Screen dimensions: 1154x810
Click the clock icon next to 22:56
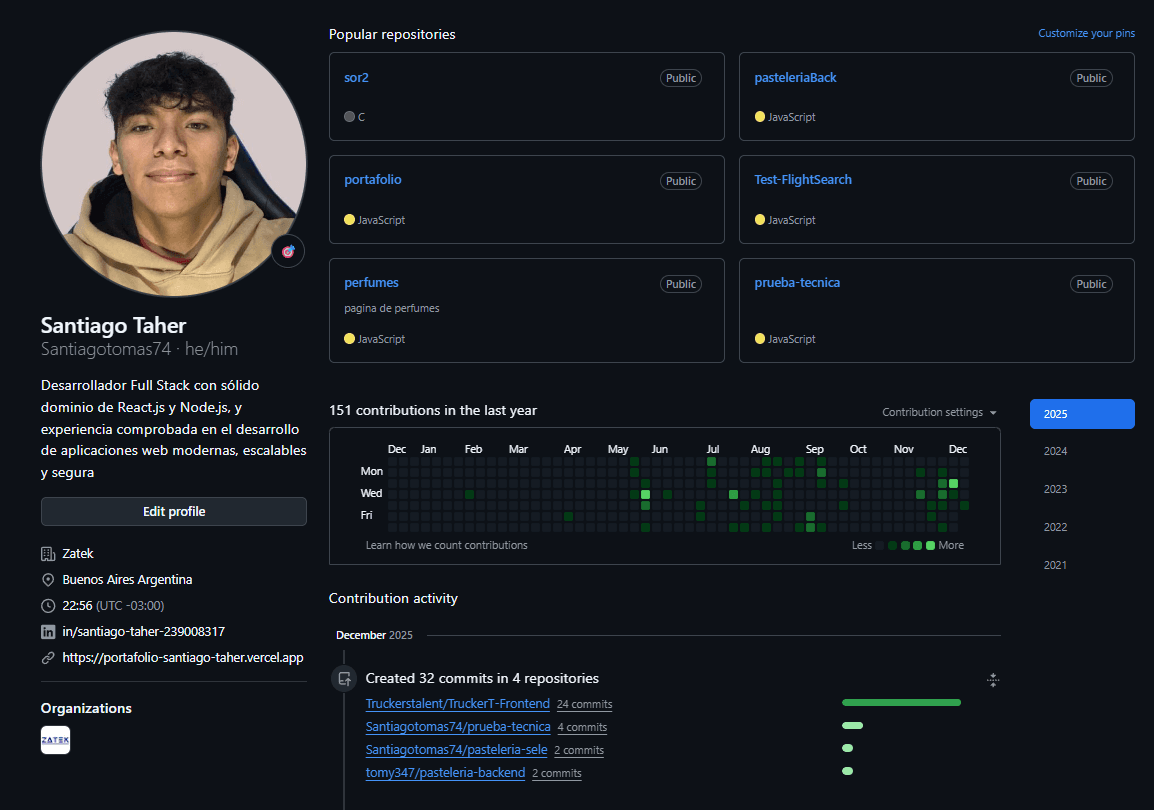46,605
